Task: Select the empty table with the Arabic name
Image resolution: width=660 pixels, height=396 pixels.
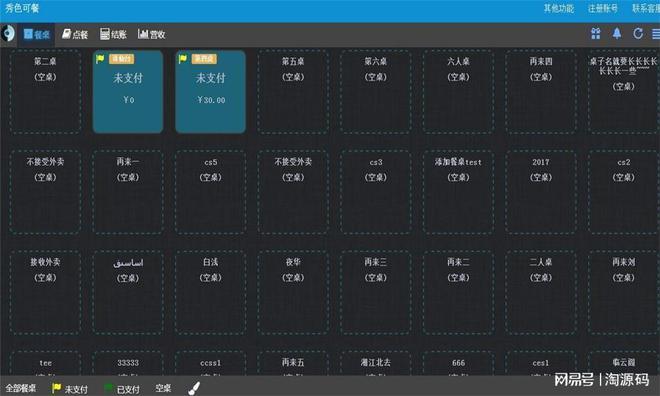Action: click(128, 292)
